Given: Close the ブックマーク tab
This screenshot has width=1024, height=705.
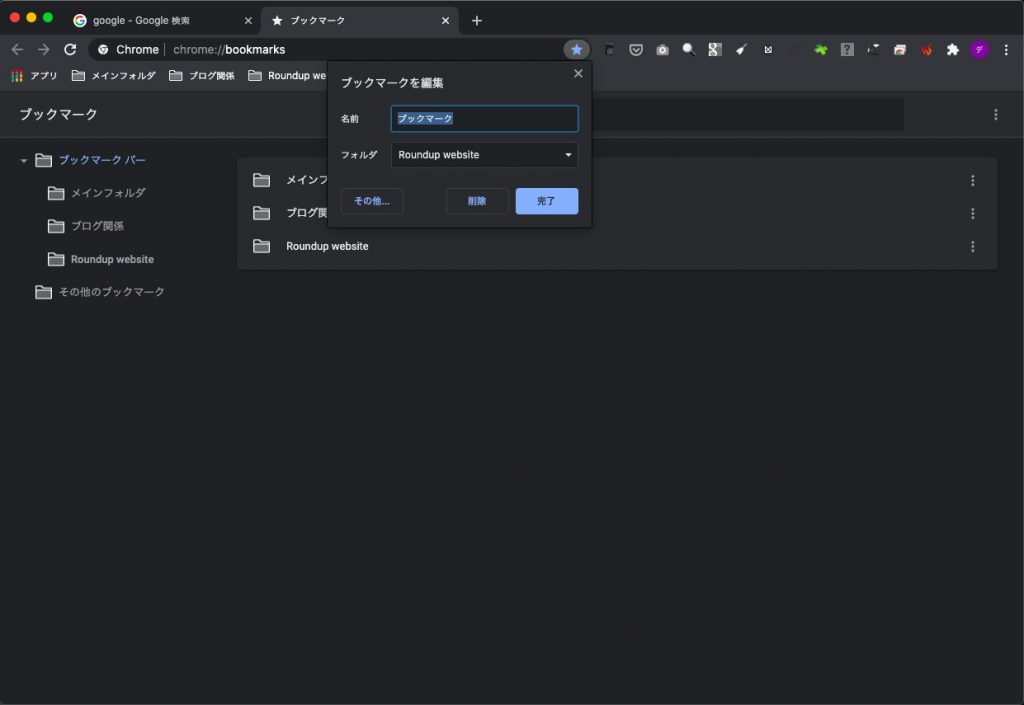Looking at the screenshot, I should coord(445,21).
